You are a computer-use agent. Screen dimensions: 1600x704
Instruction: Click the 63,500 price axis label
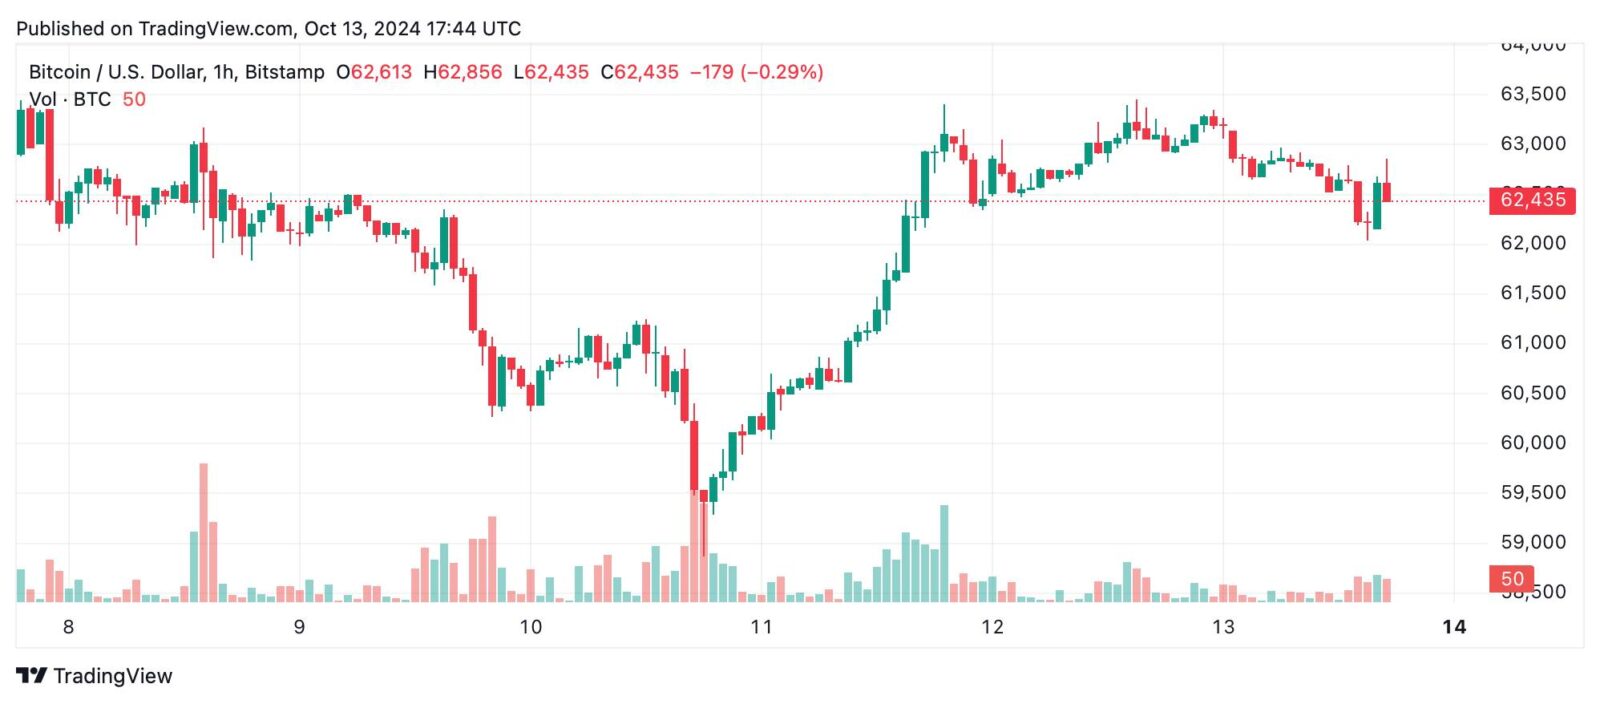click(x=1533, y=94)
